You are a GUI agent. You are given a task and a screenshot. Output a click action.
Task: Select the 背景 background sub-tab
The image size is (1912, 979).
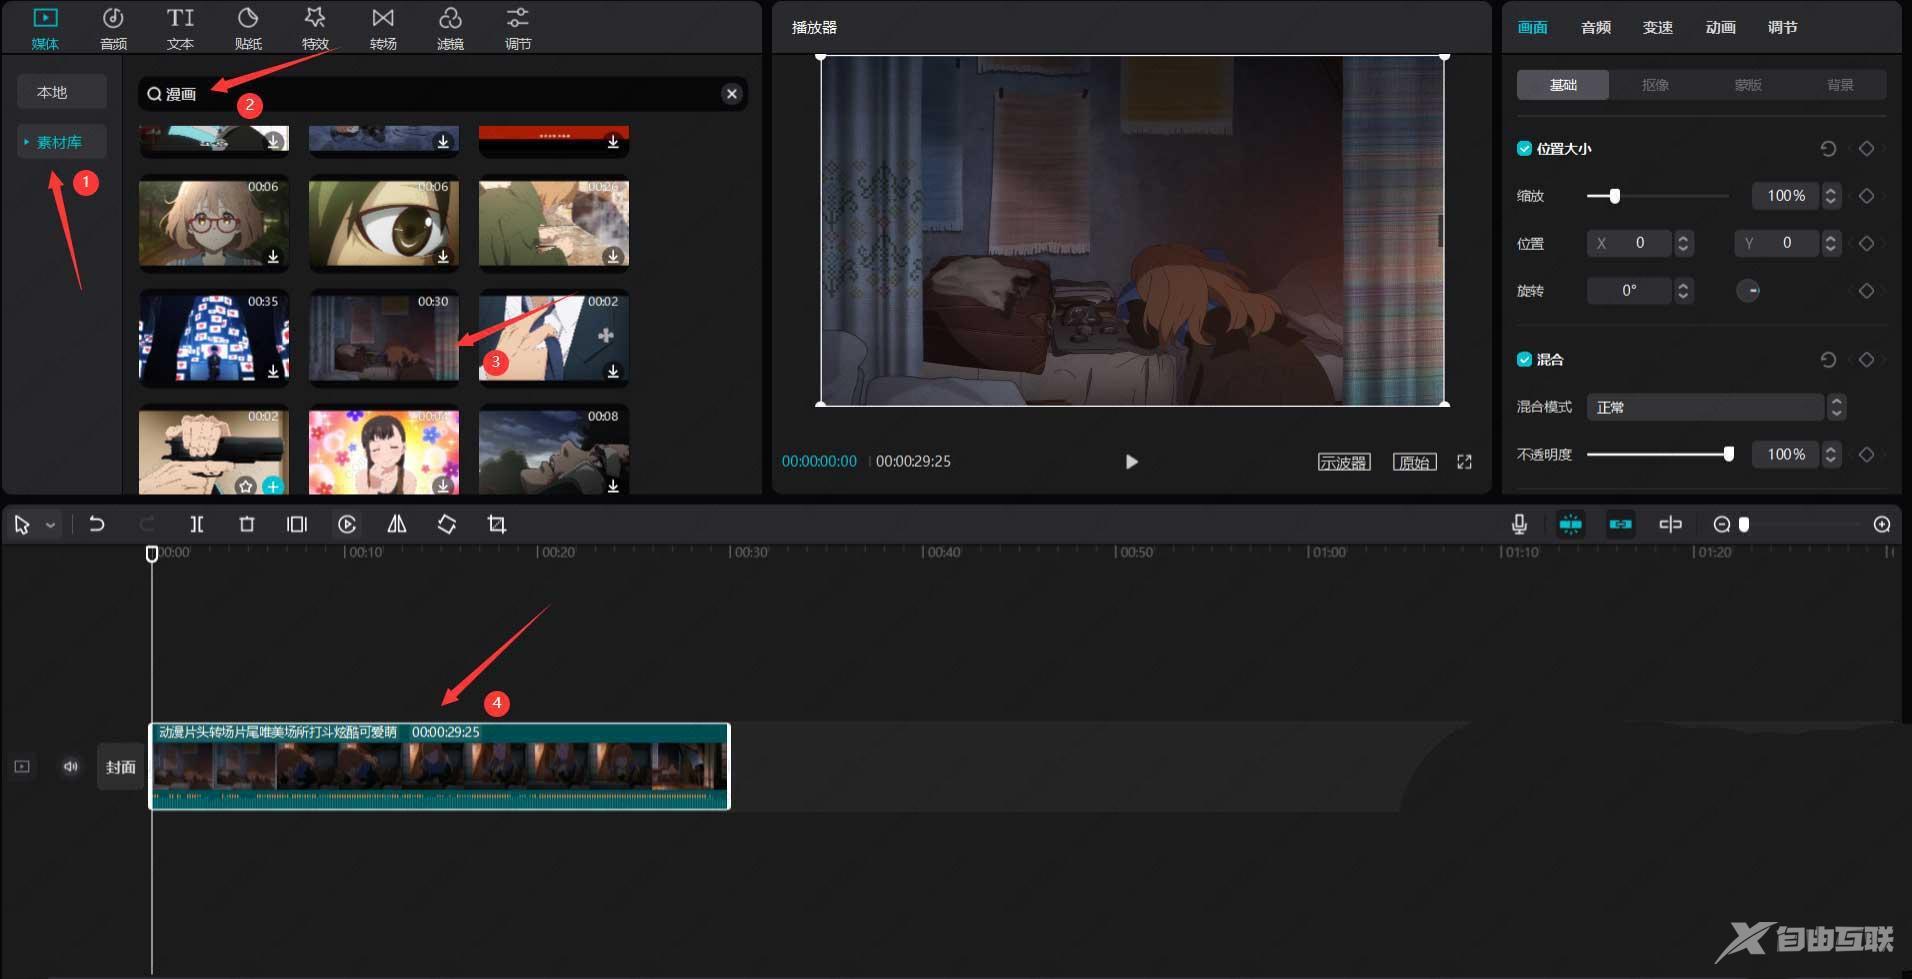[1840, 85]
